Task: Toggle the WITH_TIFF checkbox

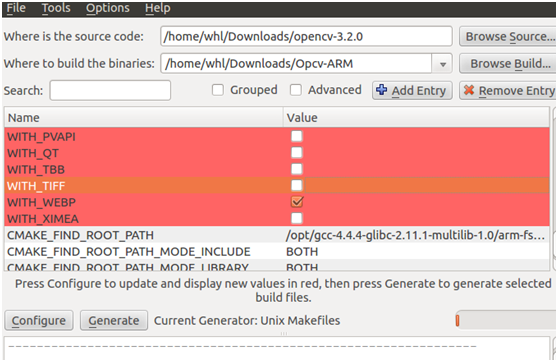Action: click(297, 185)
